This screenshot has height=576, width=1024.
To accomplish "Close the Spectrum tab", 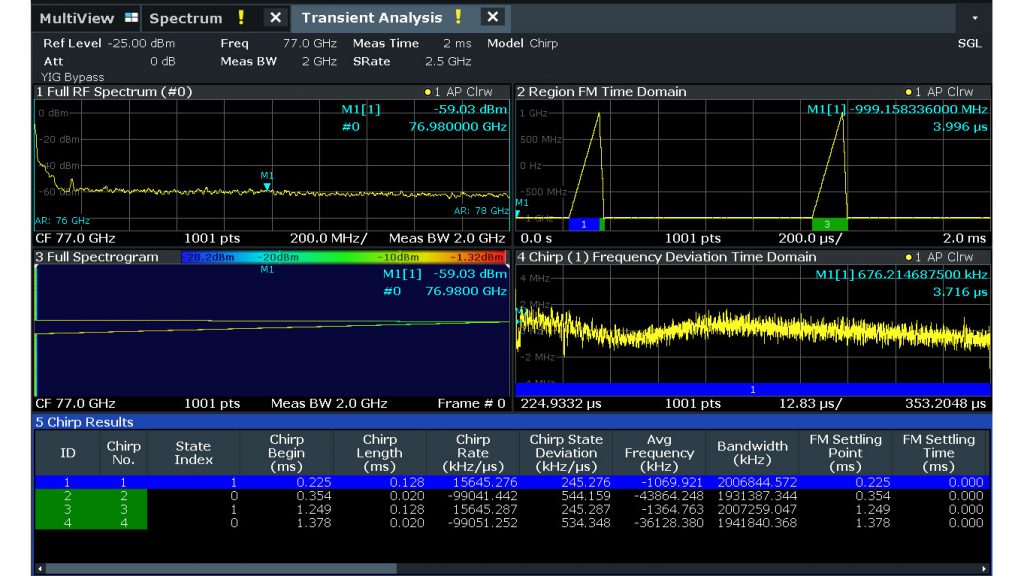I will [x=276, y=18].
